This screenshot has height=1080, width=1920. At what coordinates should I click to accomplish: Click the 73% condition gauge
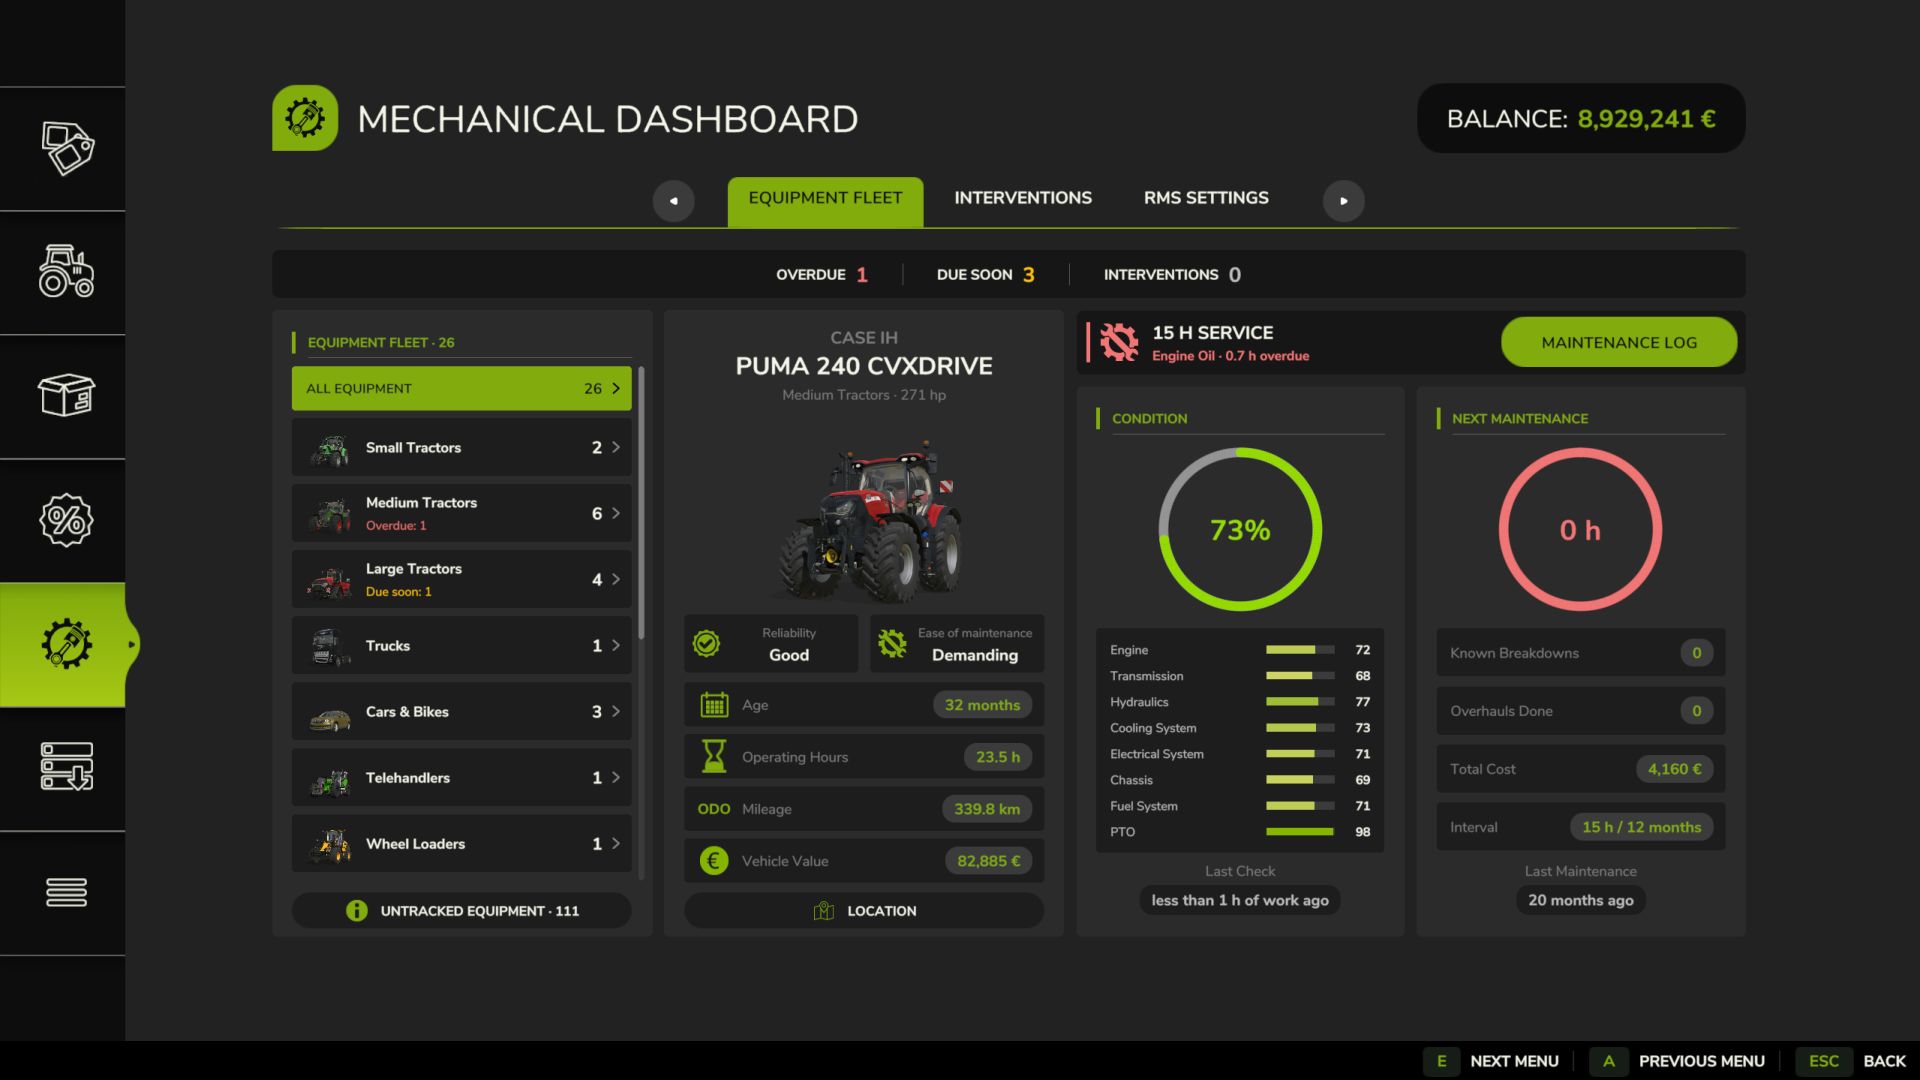click(x=1240, y=529)
